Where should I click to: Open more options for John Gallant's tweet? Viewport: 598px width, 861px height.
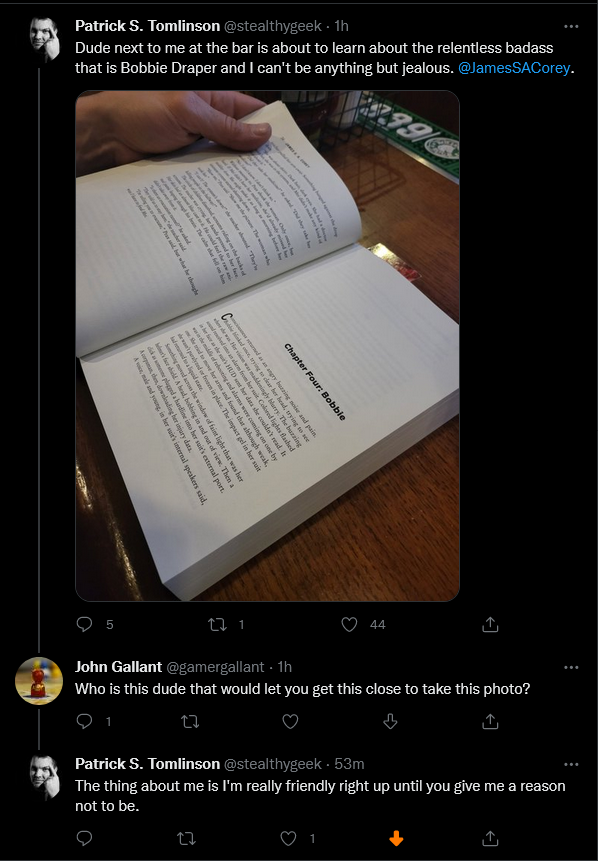[571, 667]
